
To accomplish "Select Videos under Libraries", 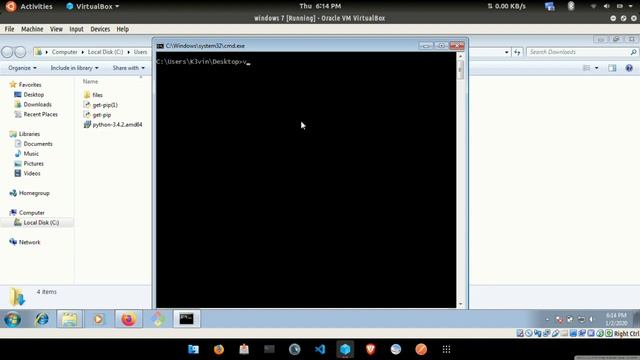I will 32,173.
